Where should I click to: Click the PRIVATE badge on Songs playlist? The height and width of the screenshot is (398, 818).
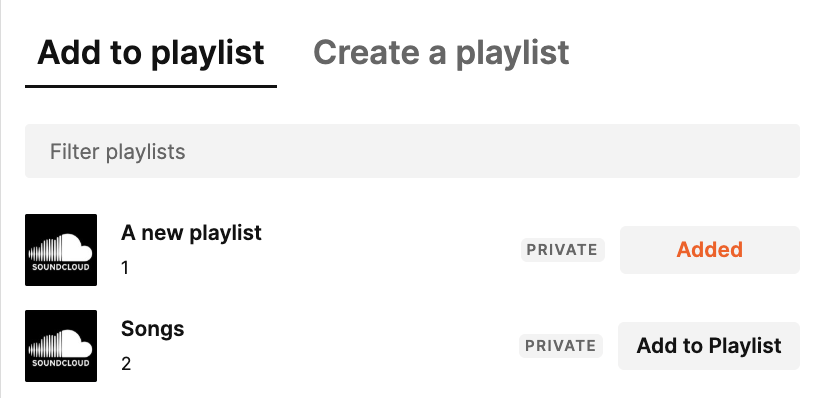tap(561, 346)
